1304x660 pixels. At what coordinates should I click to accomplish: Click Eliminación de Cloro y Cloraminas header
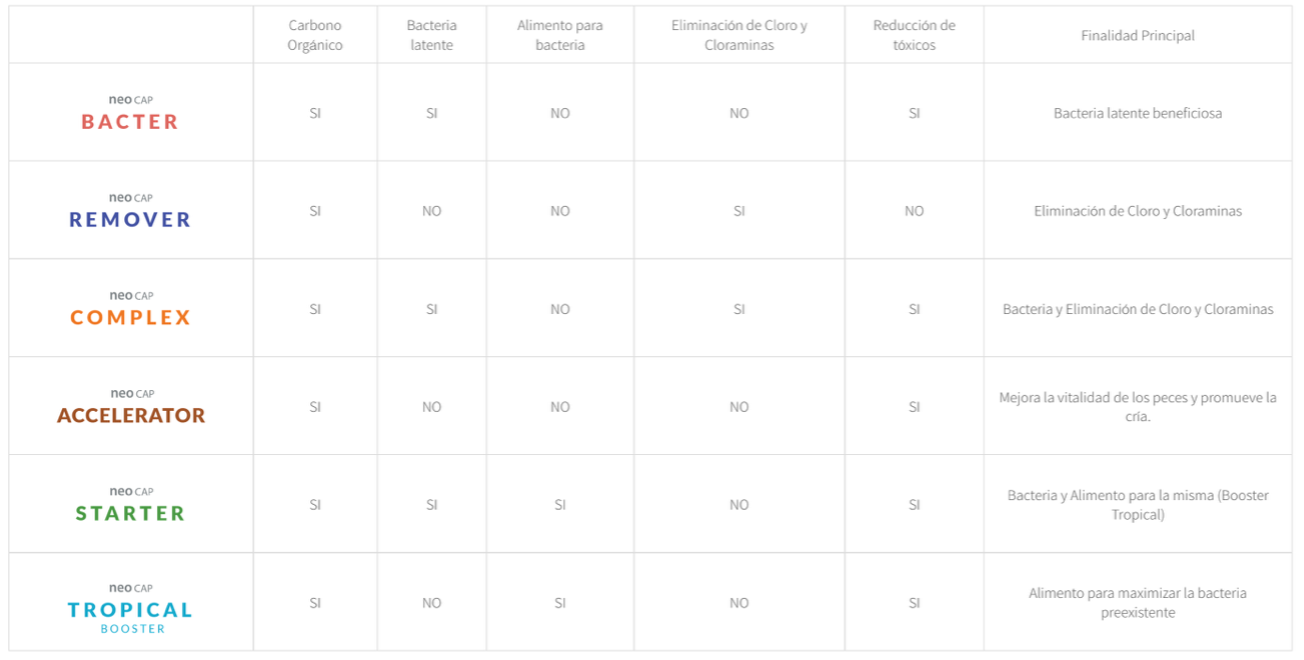[739, 35]
